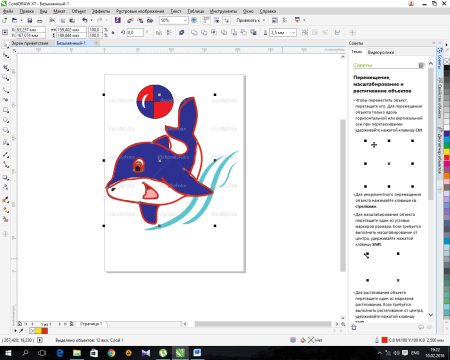
Task: Click the Save icon in the toolbar
Action: pyautogui.click(x=30, y=20)
